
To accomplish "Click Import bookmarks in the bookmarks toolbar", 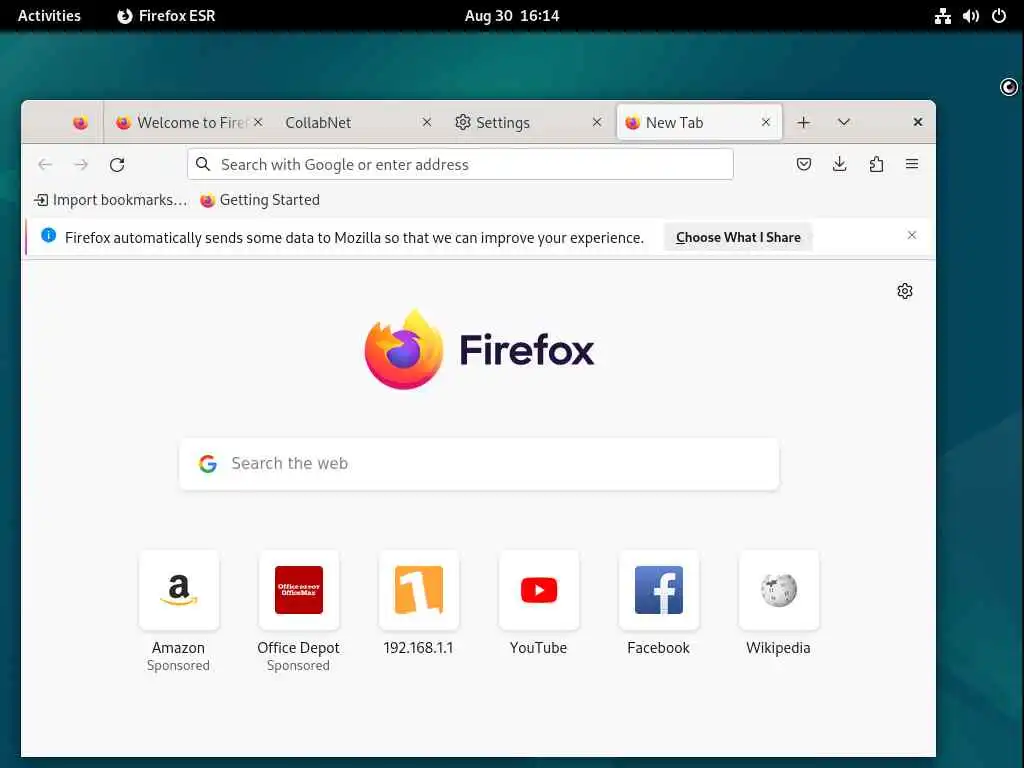I will [111, 200].
